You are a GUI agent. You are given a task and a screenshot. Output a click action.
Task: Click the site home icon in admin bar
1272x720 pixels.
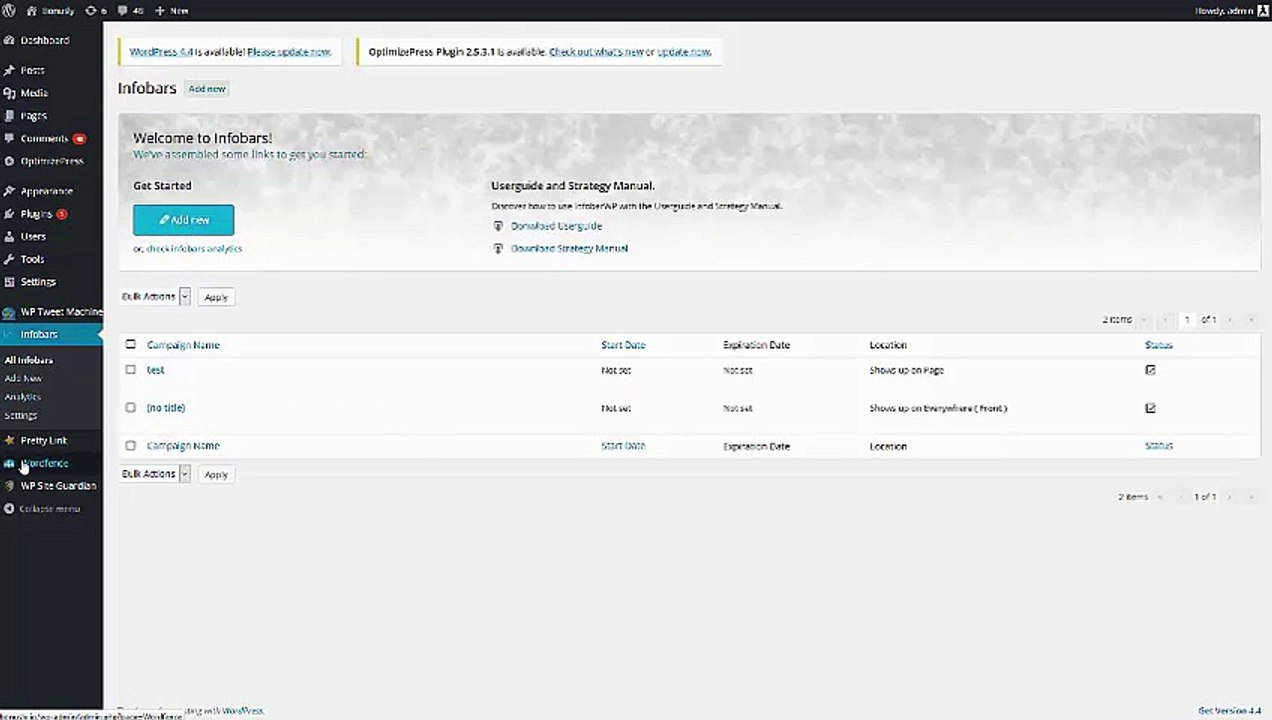(x=31, y=11)
